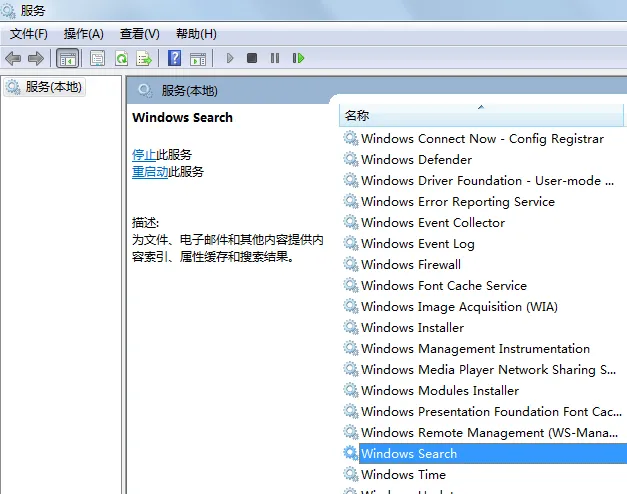Click gear icon beside Windows Modules Installer
Viewport: 627px width, 494px height.
coord(351,390)
